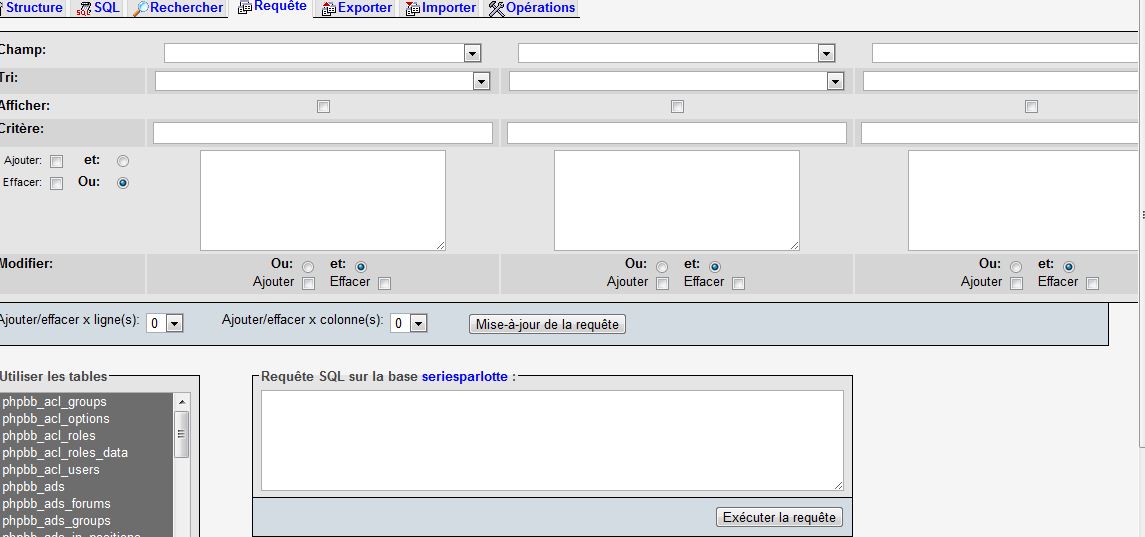Enable the Ajouter checkbox in criteria row

(56, 161)
